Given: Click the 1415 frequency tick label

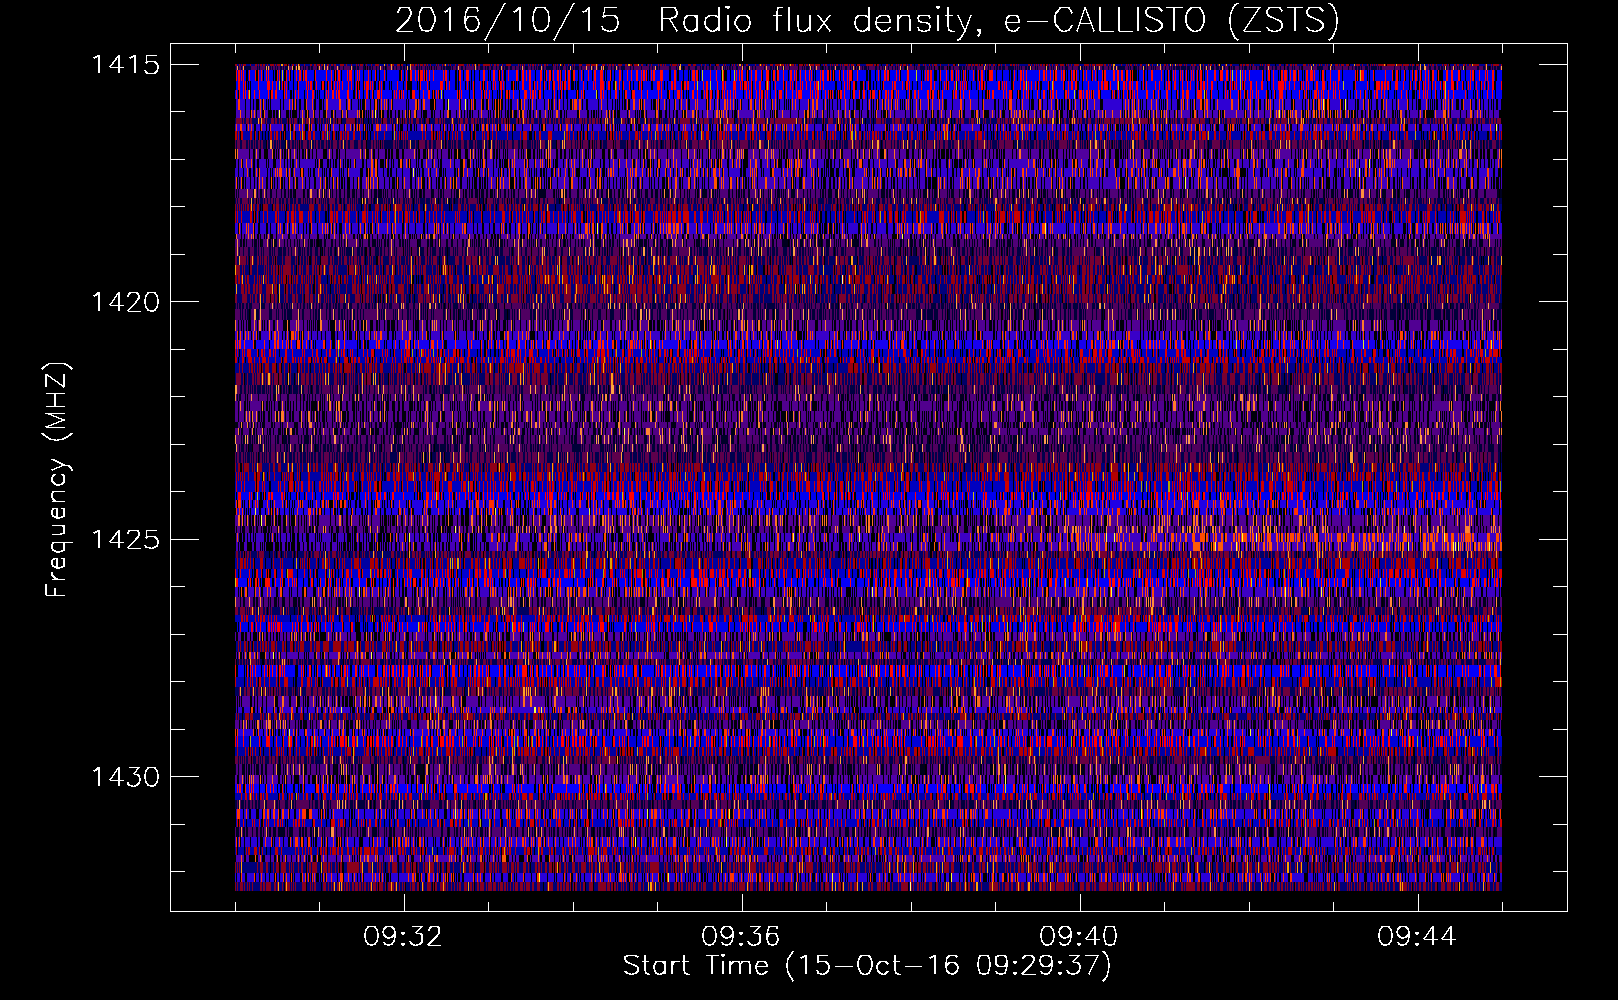Looking at the screenshot, I should point(126,65).
